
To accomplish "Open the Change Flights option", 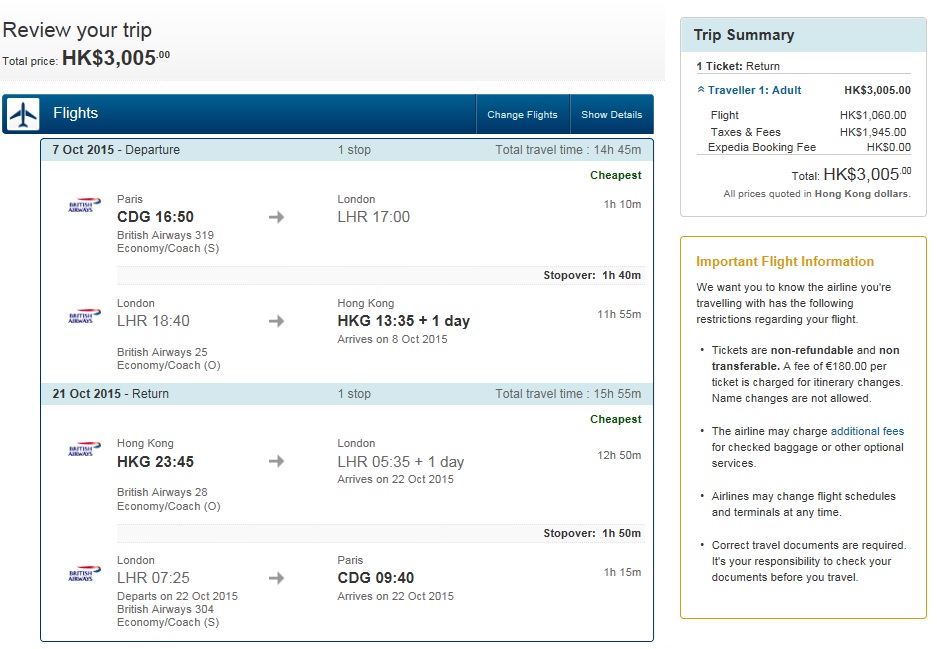I will click(x=522, y=114).
